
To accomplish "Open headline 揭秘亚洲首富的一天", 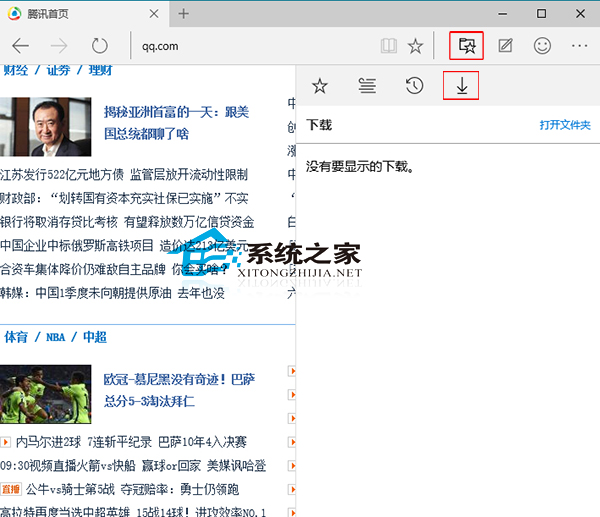I will [176, 123].
